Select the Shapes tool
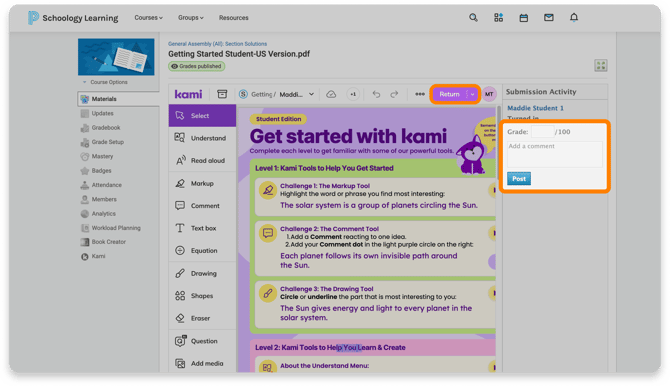The image size is (670, 386). coord(202,296)
